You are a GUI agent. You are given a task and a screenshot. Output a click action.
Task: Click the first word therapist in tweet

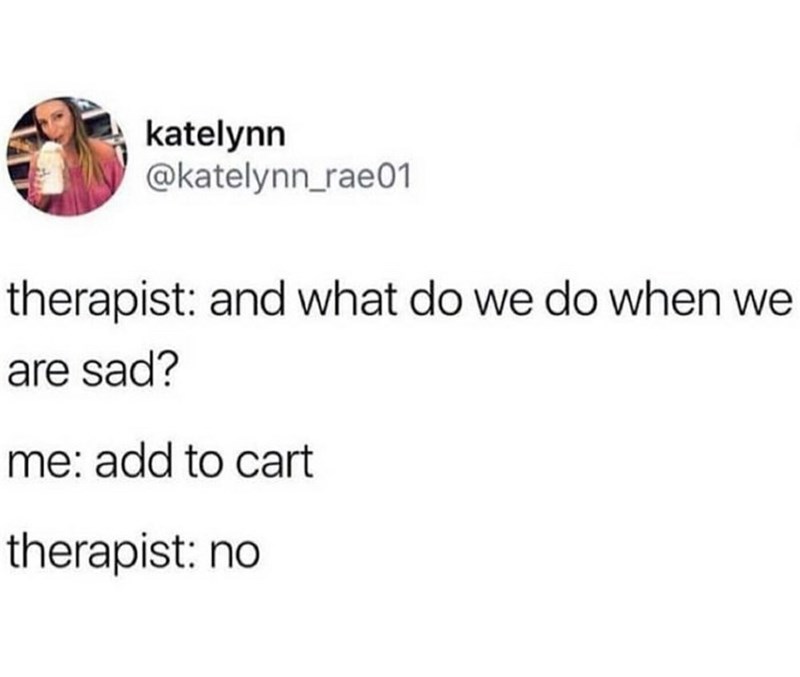click(x=102, y=302)
